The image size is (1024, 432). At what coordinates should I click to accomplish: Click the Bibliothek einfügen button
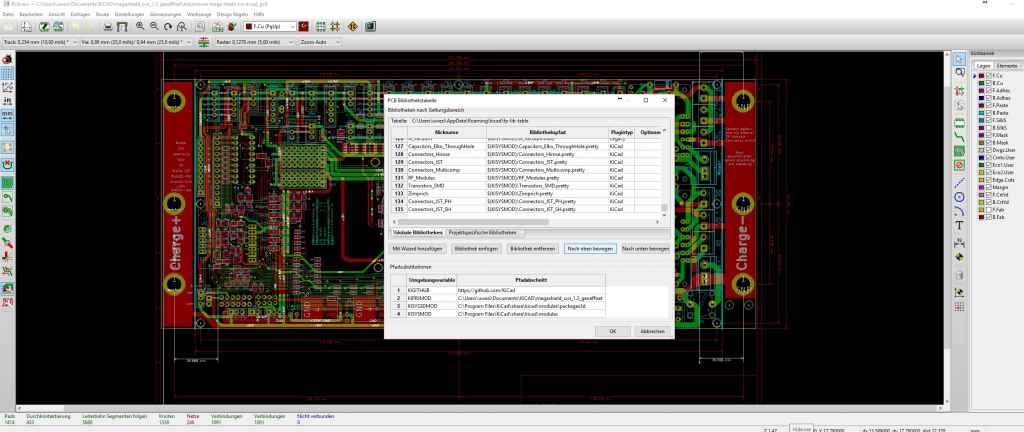(x=477, y=249)
